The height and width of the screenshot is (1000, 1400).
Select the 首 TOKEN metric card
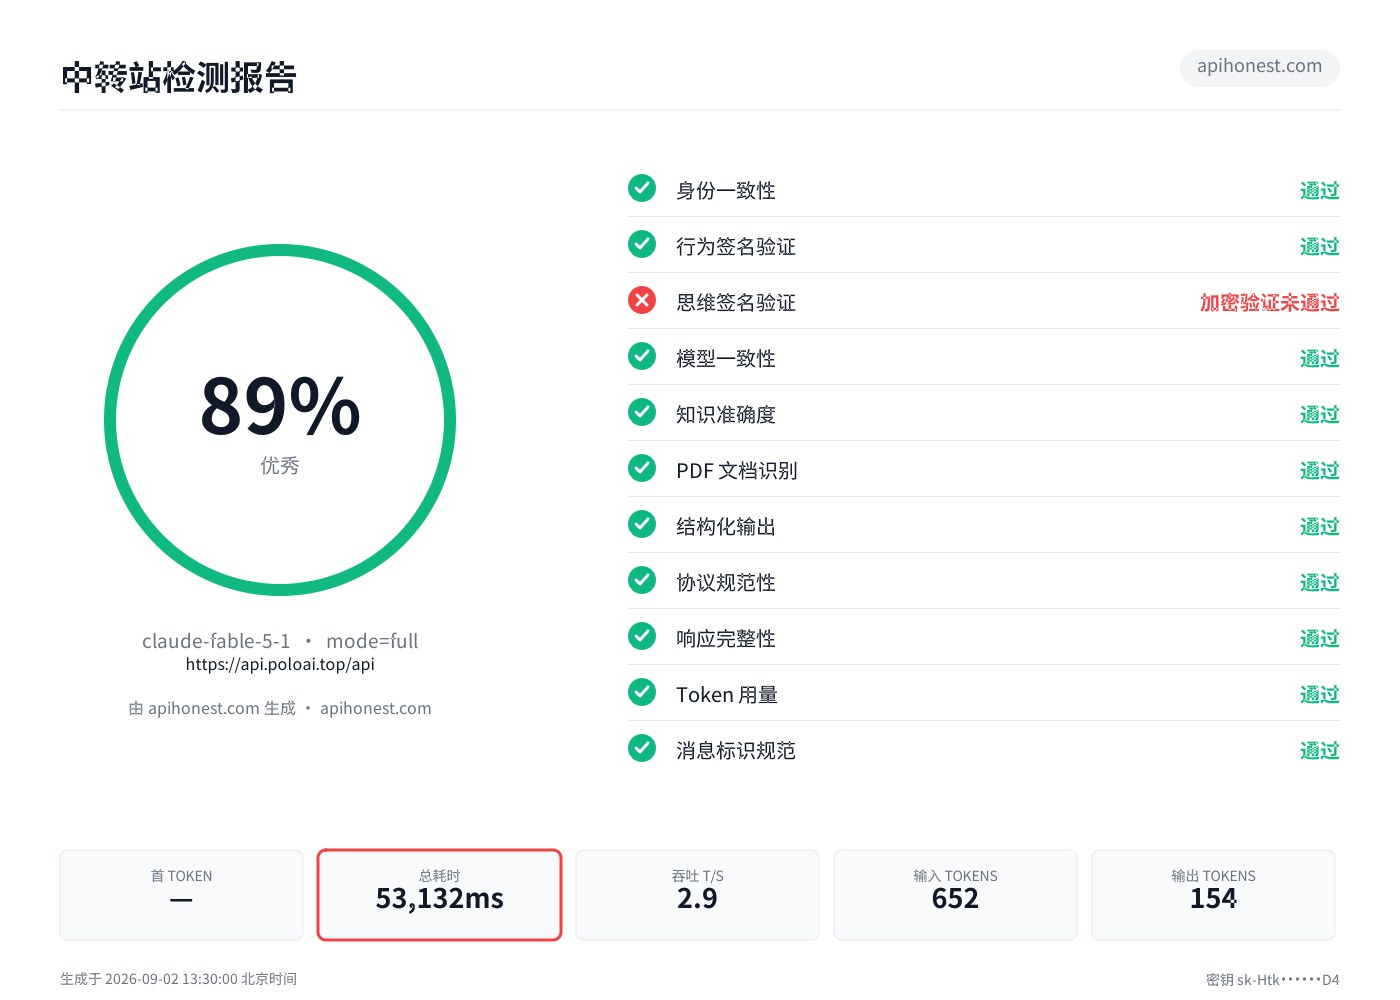click(x=181, y=895)
